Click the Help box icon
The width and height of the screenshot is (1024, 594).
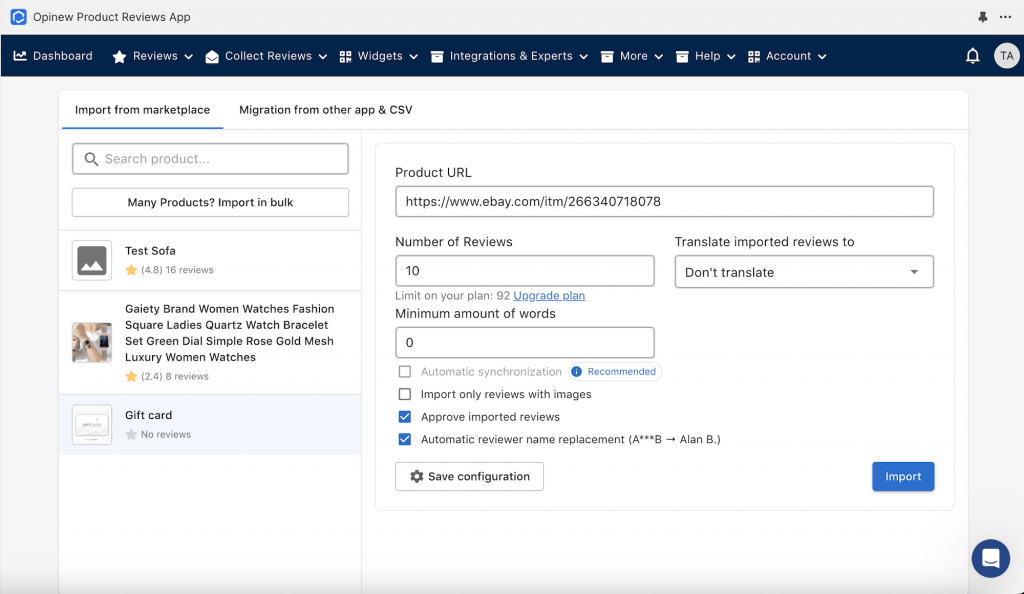coord(682,57)
